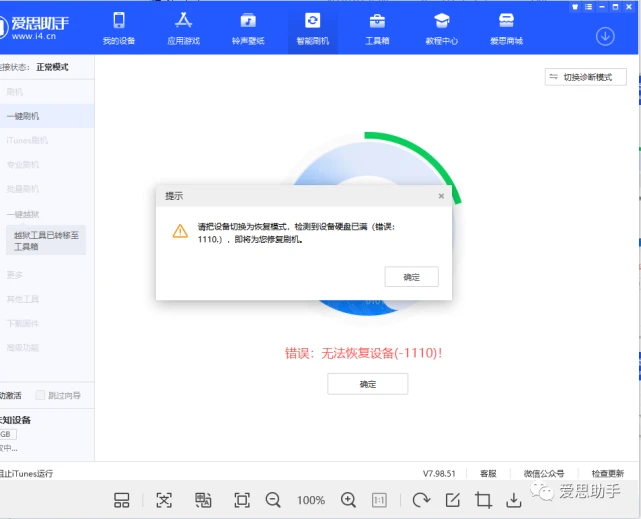Open 微信公众号 link in status bar
Viewport: 641px width, 519px height.
(544, 473)
